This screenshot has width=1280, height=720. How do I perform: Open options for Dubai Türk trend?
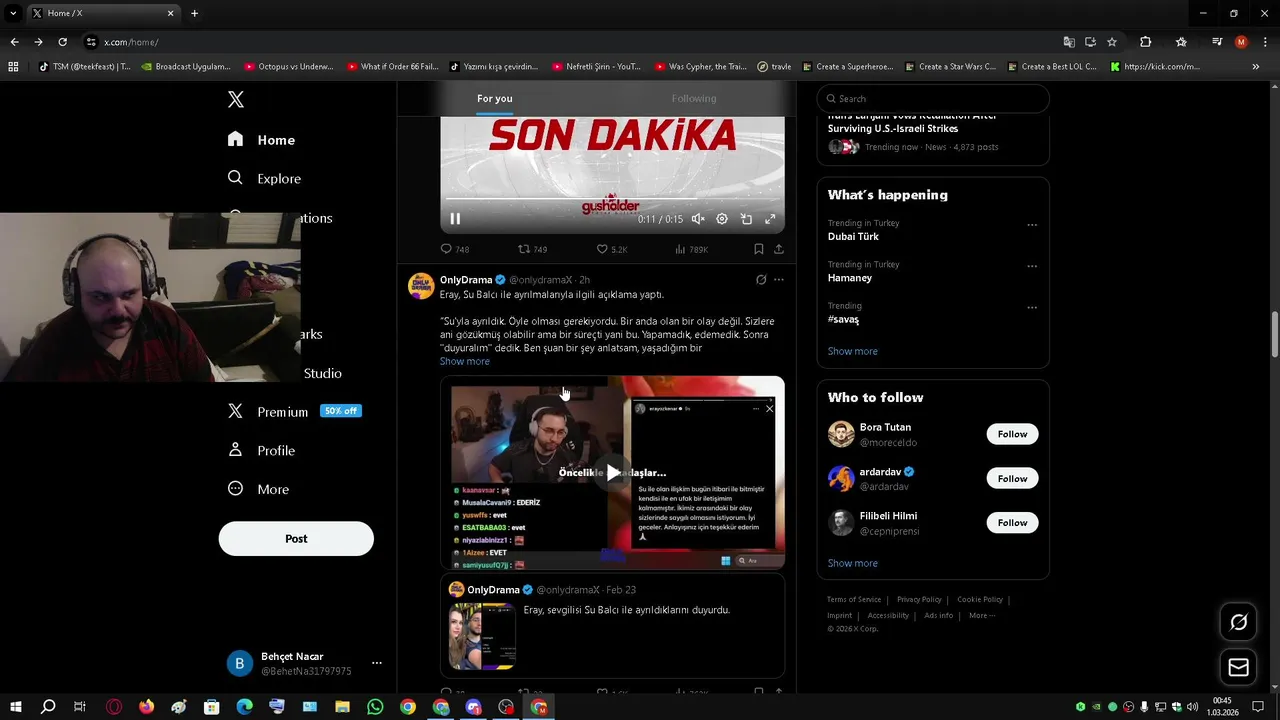1032,225
